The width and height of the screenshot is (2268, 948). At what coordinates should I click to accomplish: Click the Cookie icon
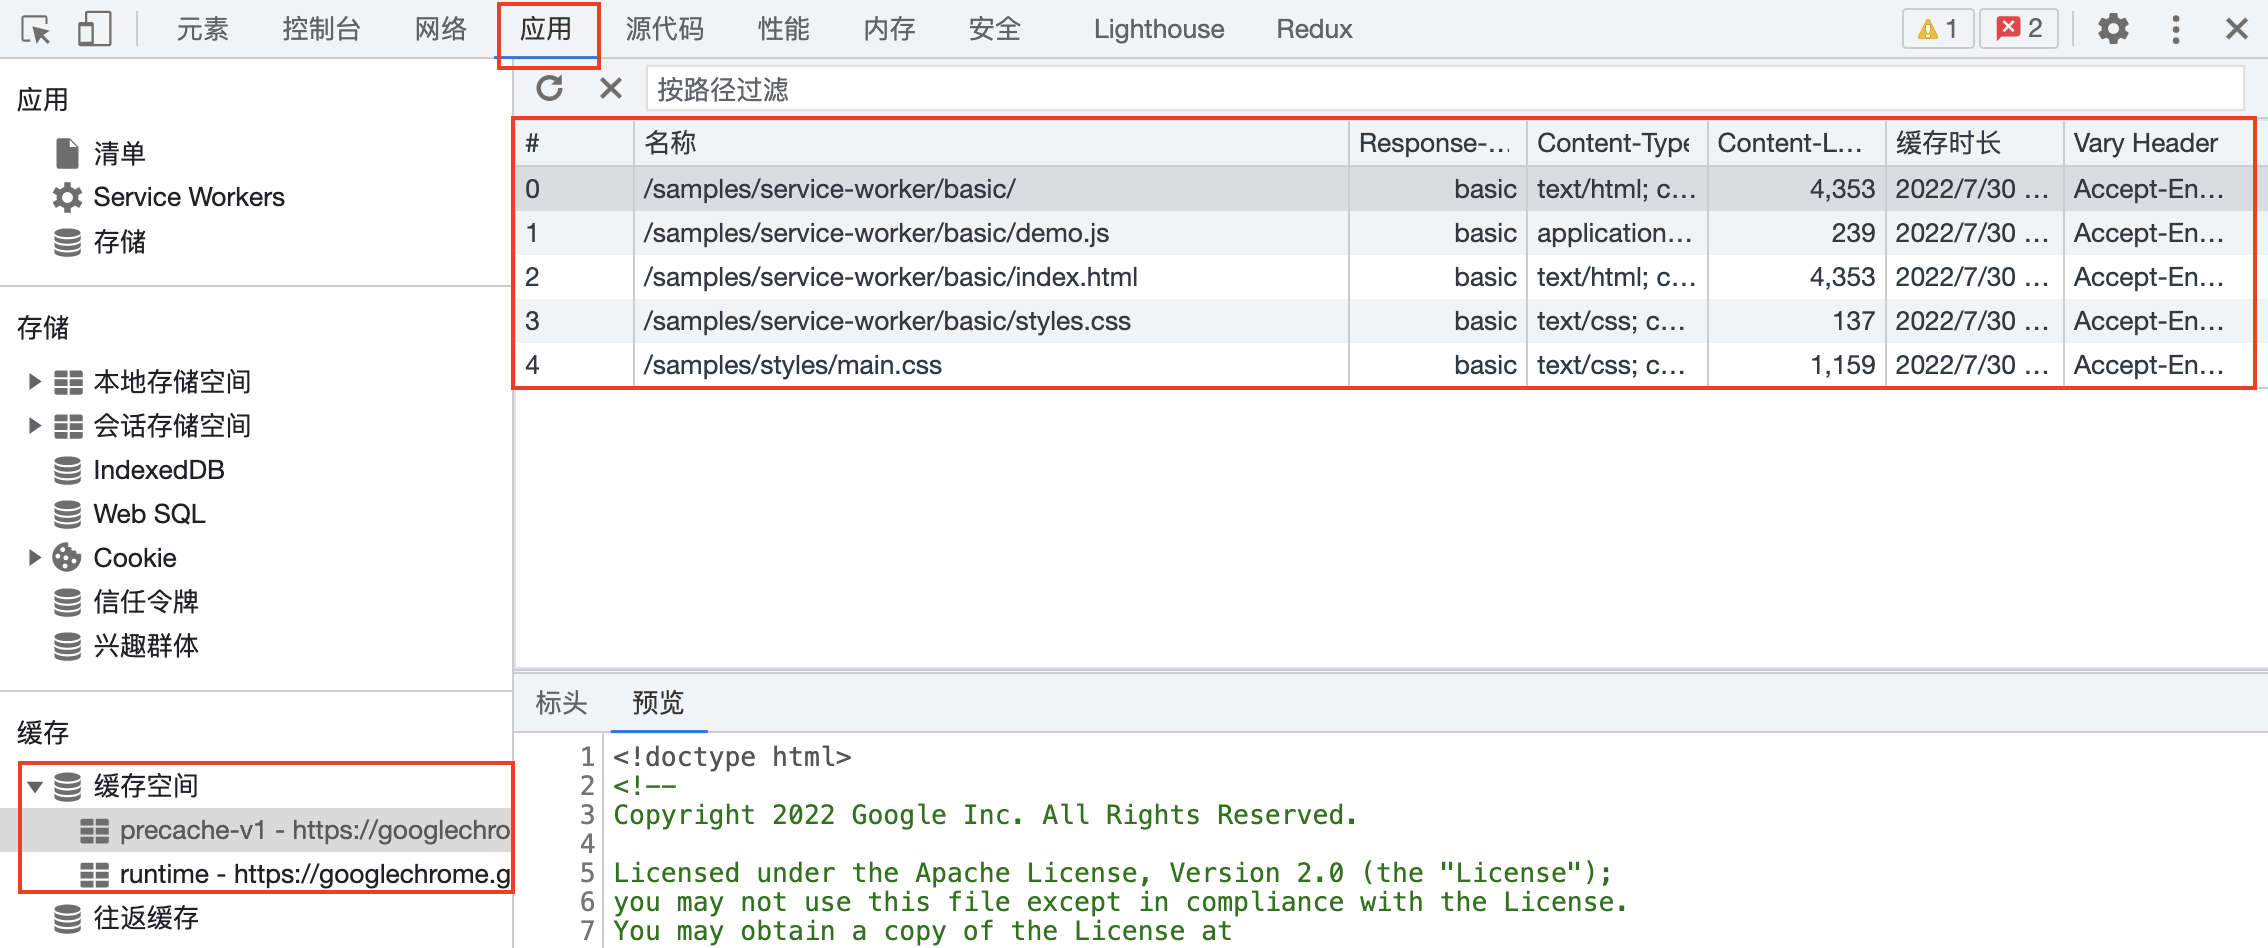[67, 557]
